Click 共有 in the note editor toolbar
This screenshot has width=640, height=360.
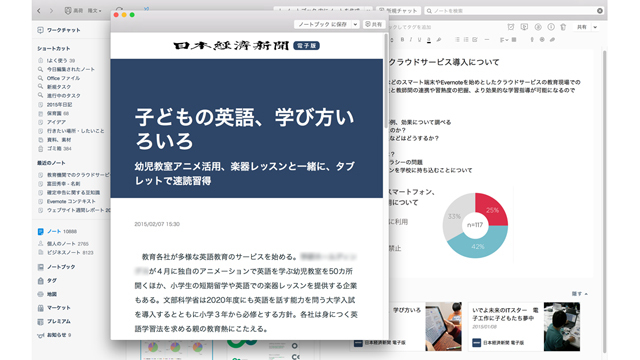tap(582, 27)
